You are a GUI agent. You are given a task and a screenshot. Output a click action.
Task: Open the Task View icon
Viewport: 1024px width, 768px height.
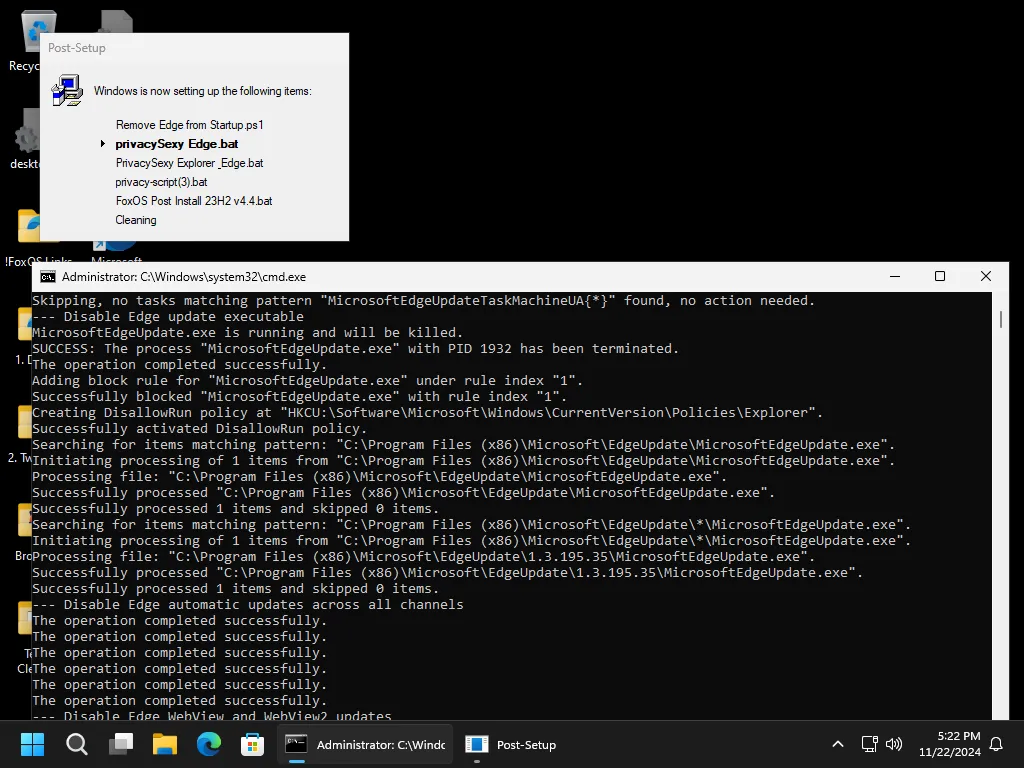[121, 744]
